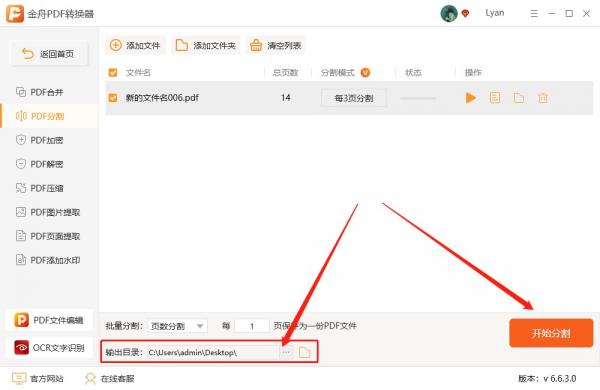The width and height of the screenshot is (600, 390).
Task: Click the 添加文件 plus circle icon
Action: pos(116,45)
